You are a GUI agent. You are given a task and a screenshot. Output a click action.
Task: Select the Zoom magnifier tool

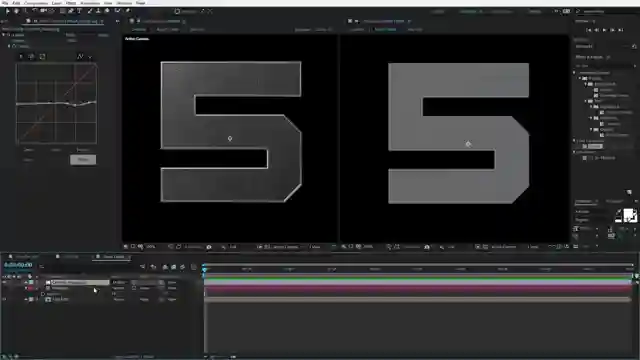(25, 11)
